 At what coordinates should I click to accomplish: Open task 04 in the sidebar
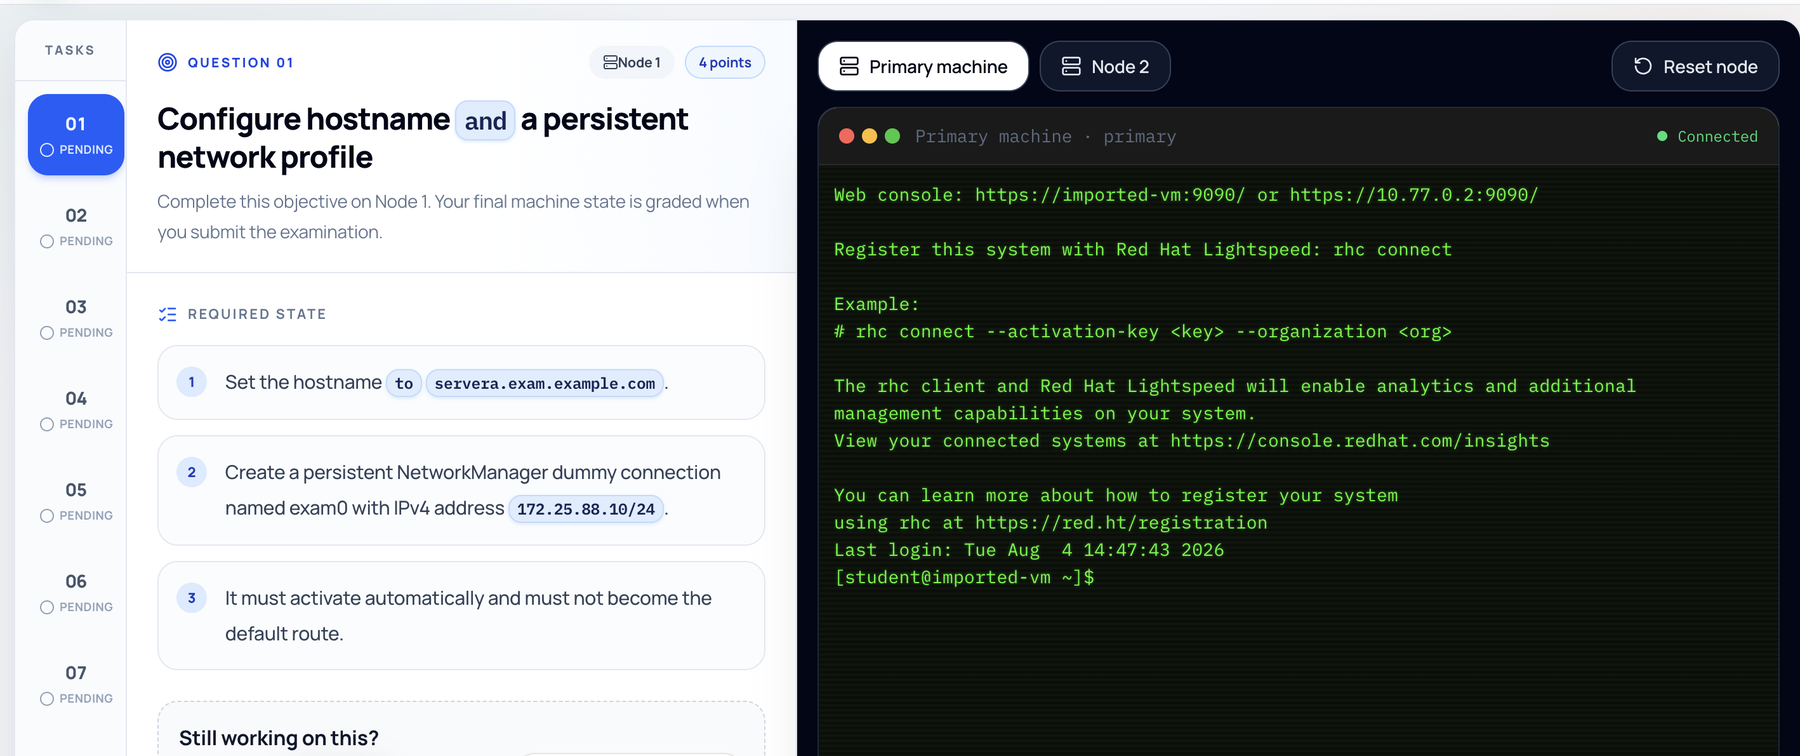pyautogui.click(x=76, y=410)
